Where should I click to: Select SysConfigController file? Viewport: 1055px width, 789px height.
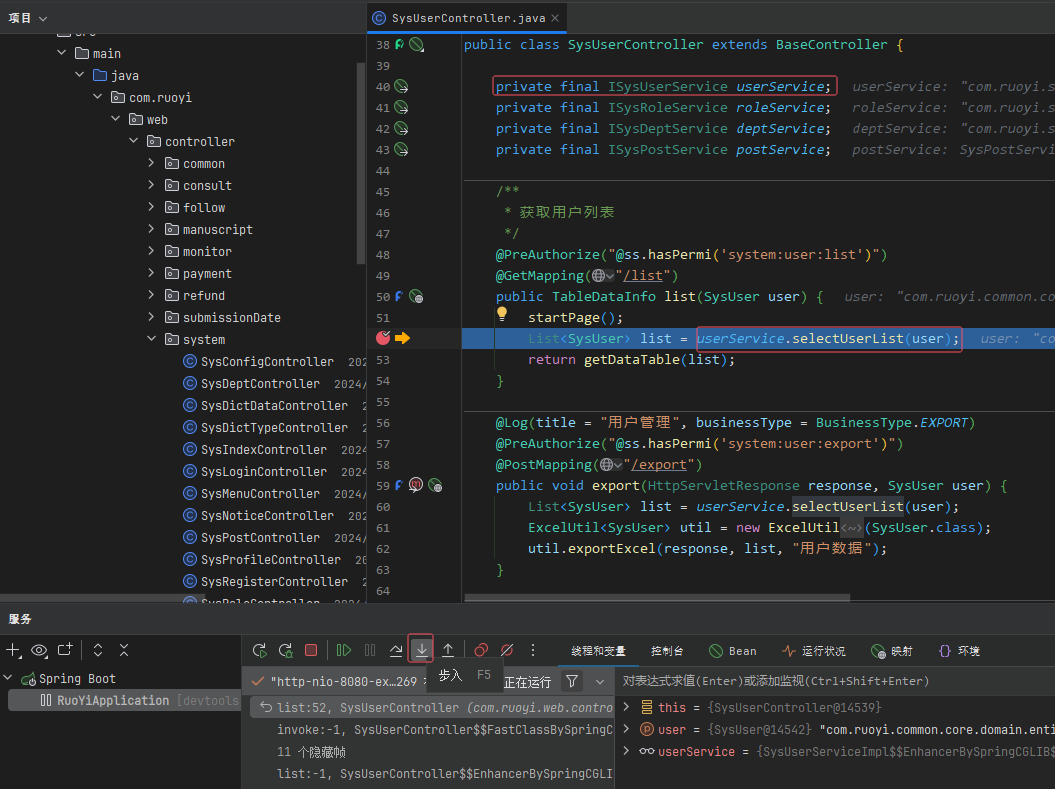click(x=267, y=362)
